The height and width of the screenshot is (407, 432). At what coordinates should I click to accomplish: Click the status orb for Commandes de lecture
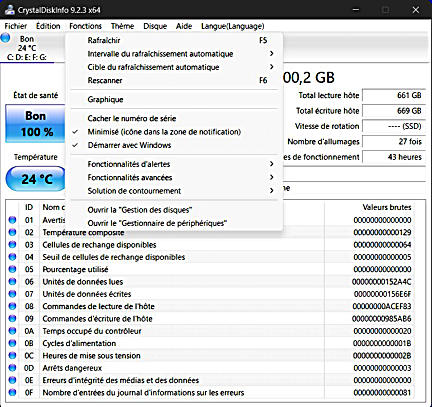[12, 306]
